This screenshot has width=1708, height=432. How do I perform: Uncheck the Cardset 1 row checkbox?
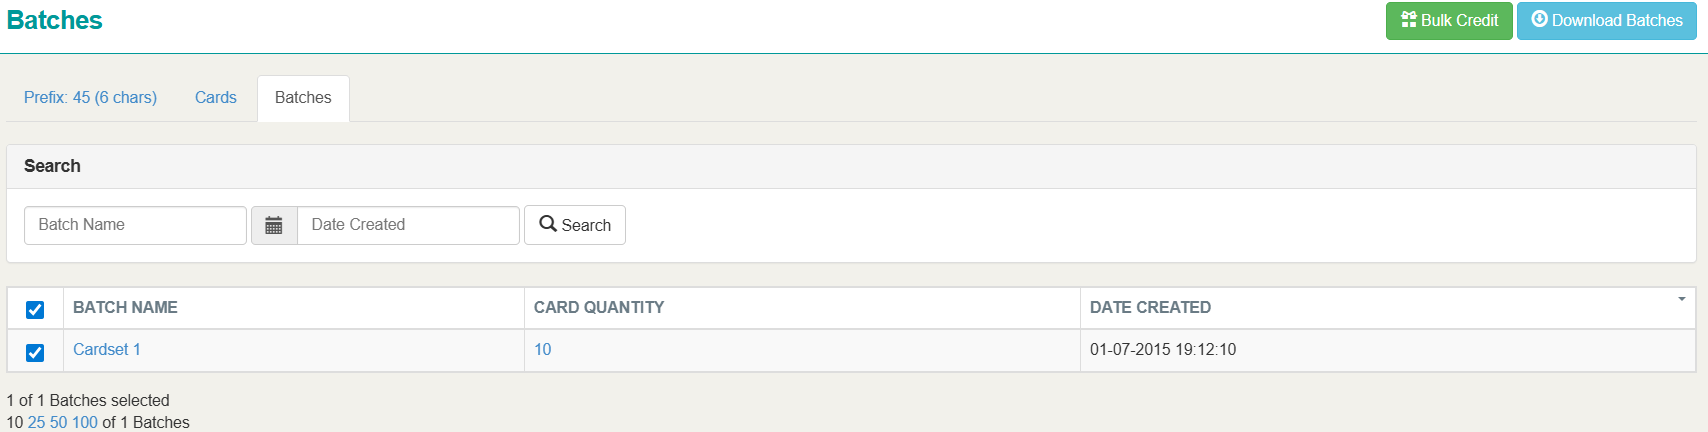point(35,352)
